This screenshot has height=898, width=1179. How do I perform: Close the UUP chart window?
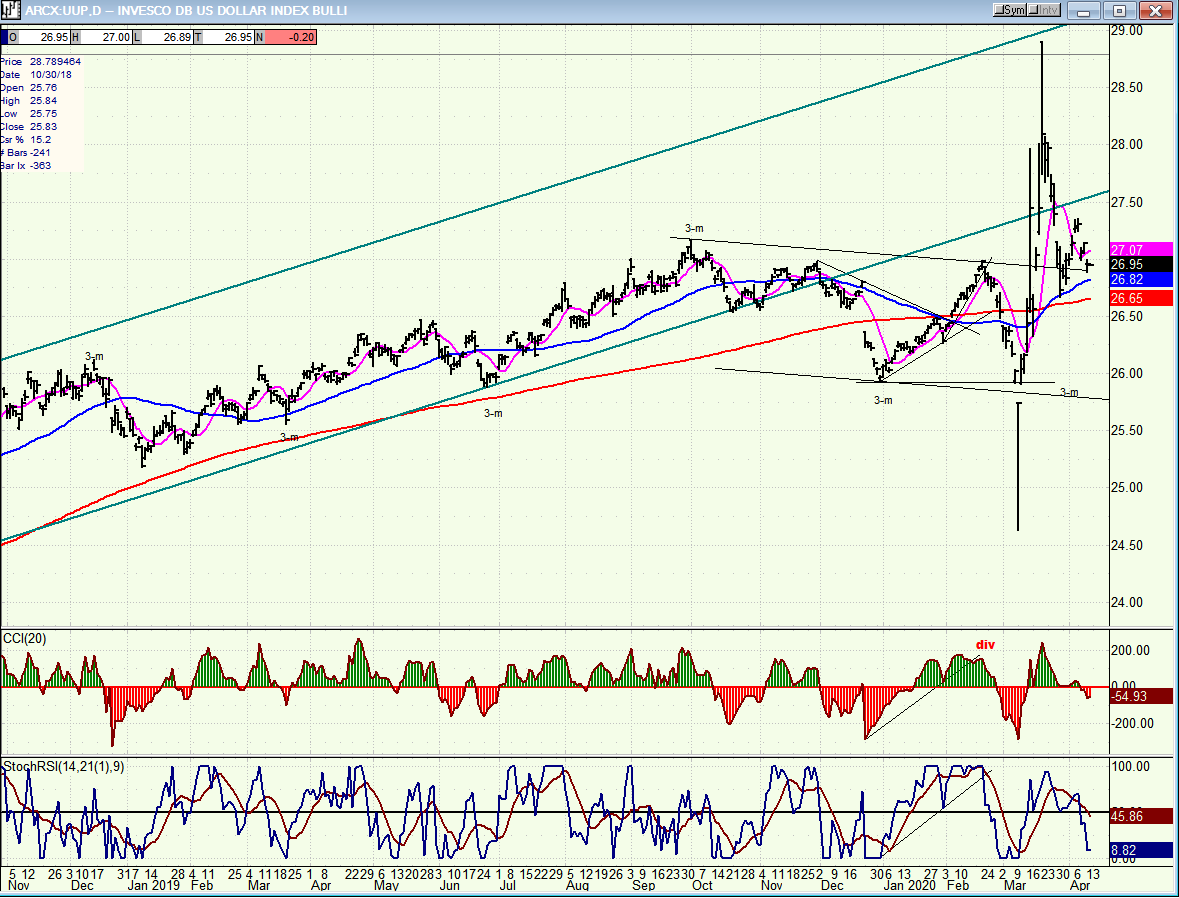(1154, 10)
